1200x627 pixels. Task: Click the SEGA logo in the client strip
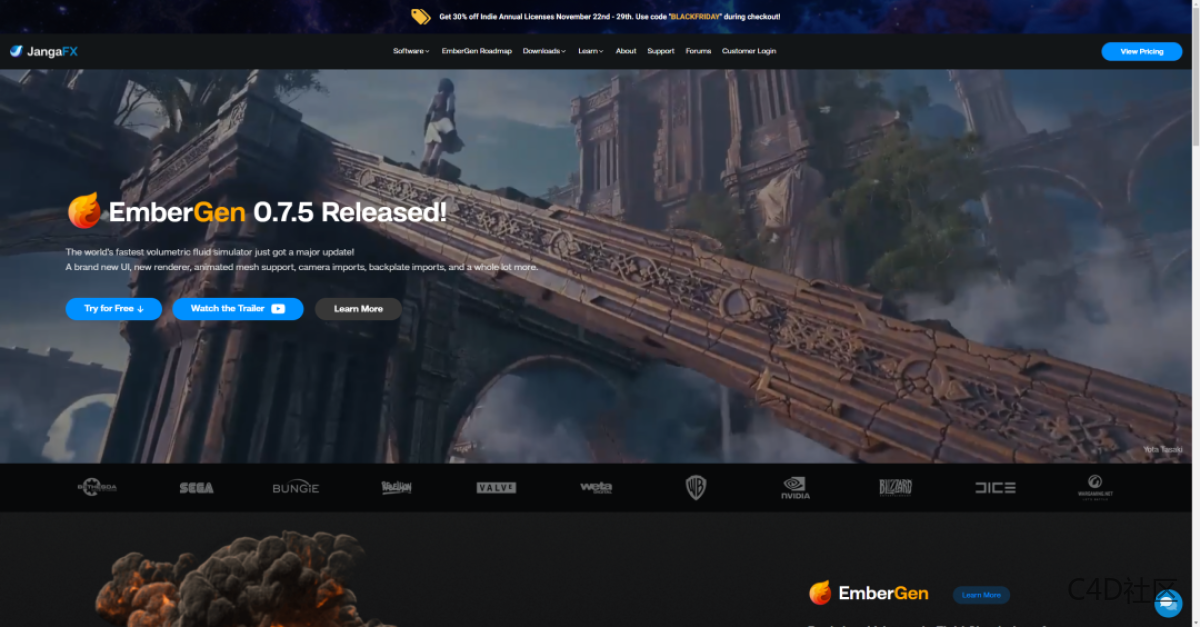tap(196, 488)
